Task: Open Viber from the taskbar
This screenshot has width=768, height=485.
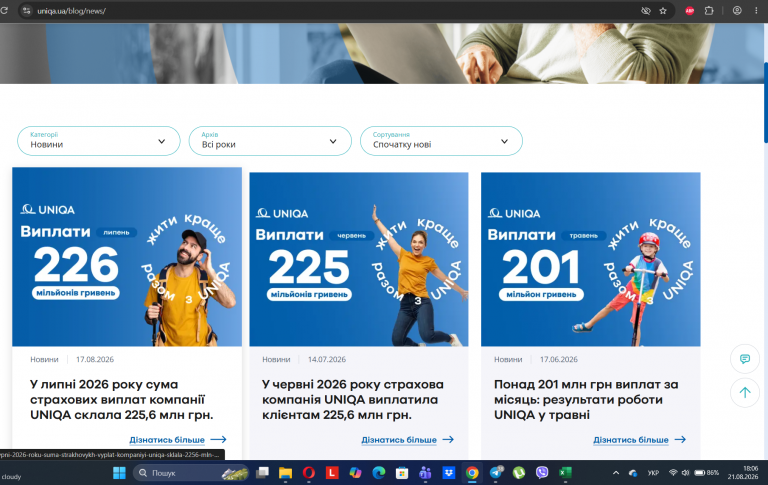Action: pyautogui.click(x=542, y=473)
